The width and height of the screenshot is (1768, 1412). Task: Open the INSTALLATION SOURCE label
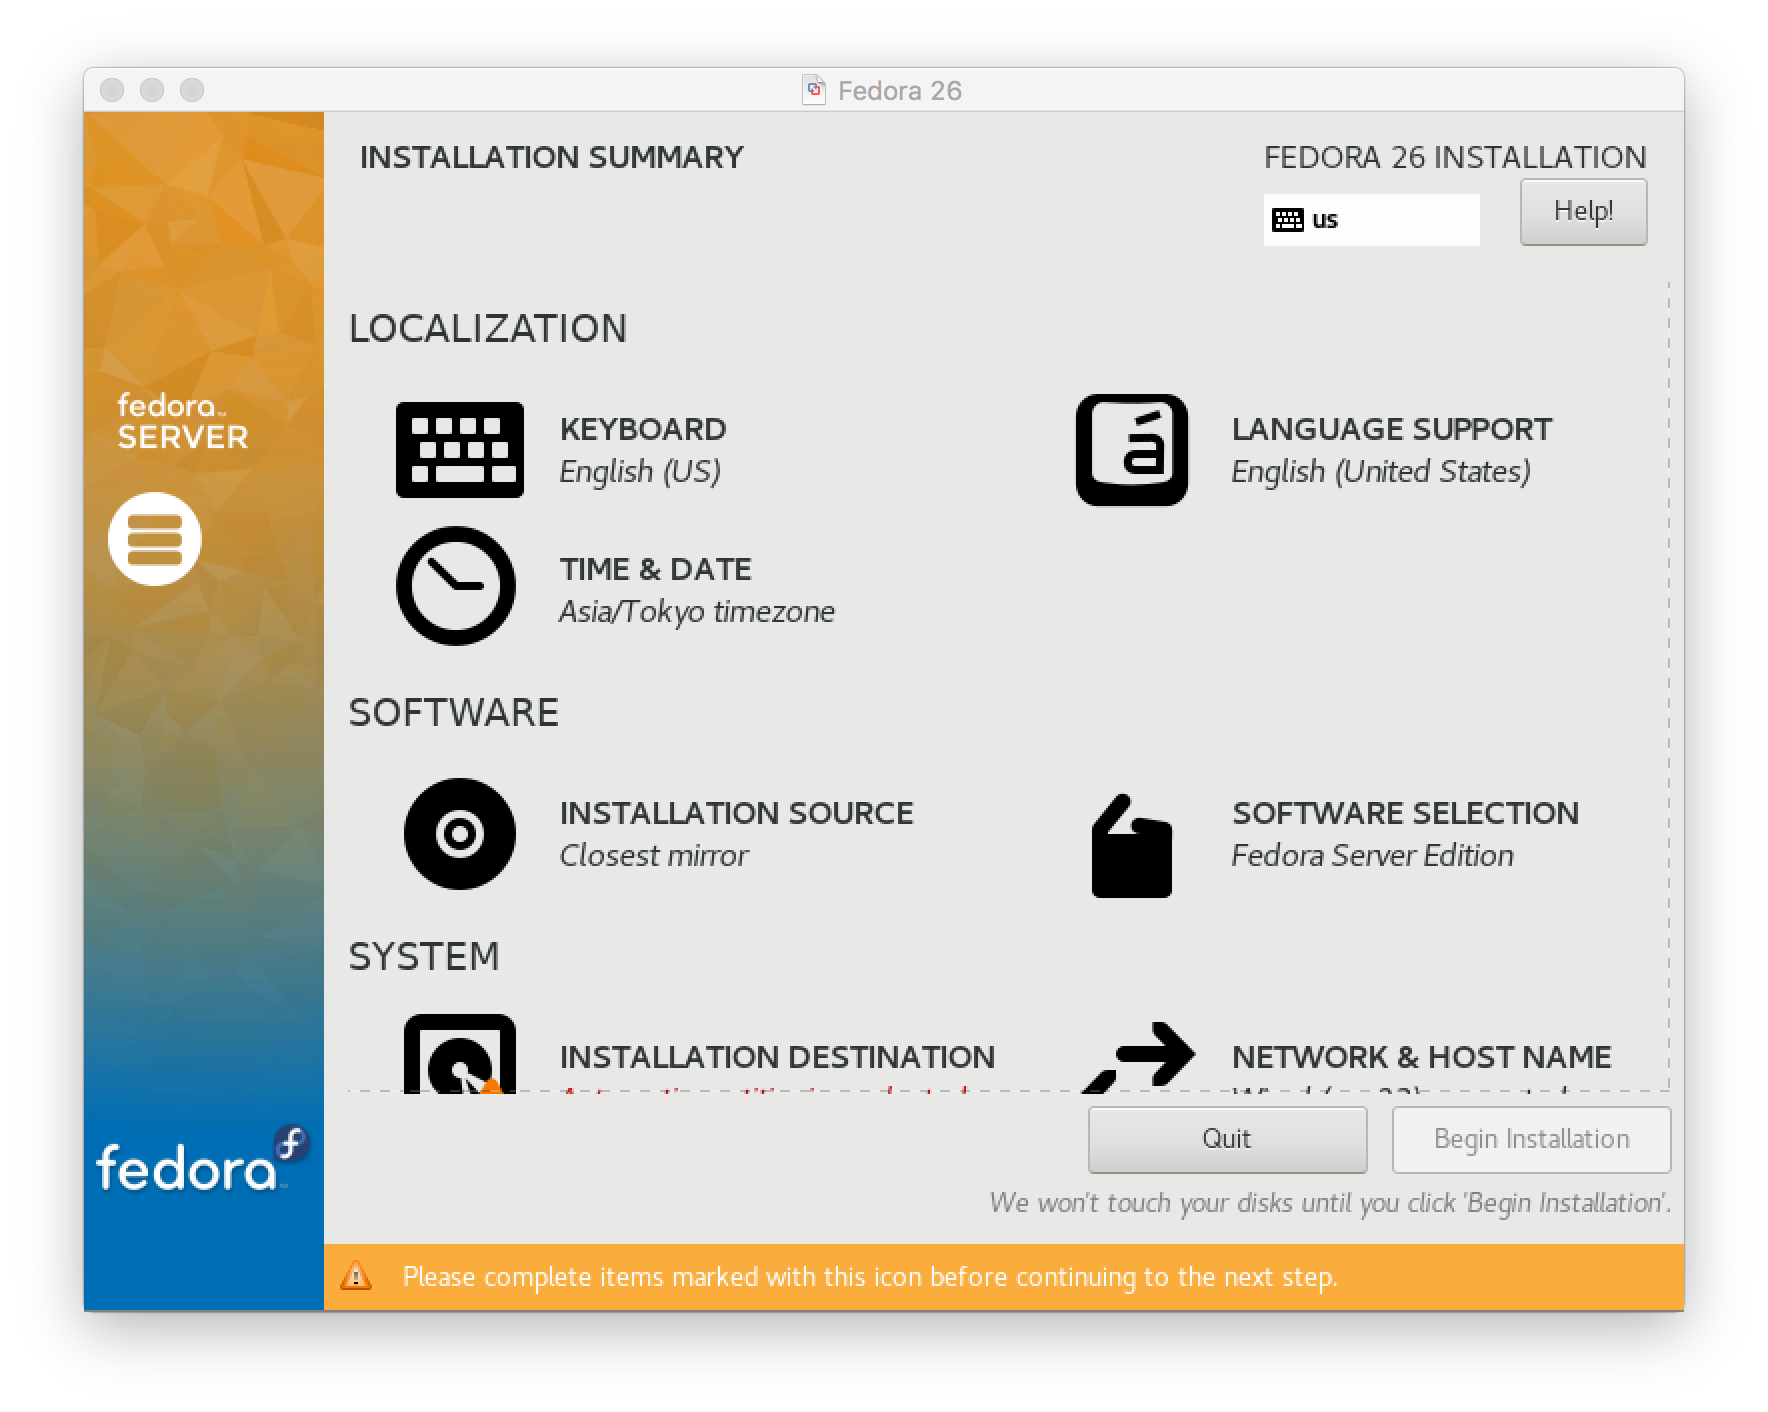tap(737, 813)
